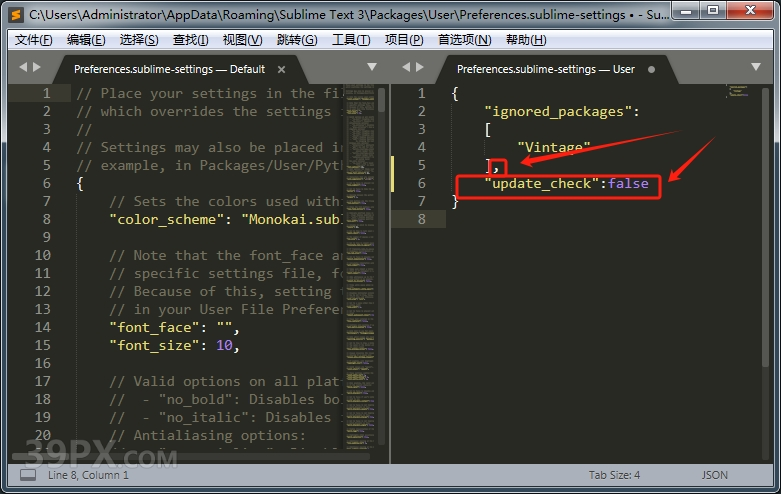
Task: Close the Default settings tab
Action: [x=281, y=70]
